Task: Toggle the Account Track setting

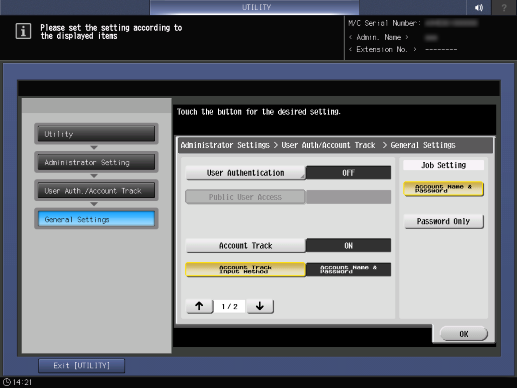Action: 245,246
